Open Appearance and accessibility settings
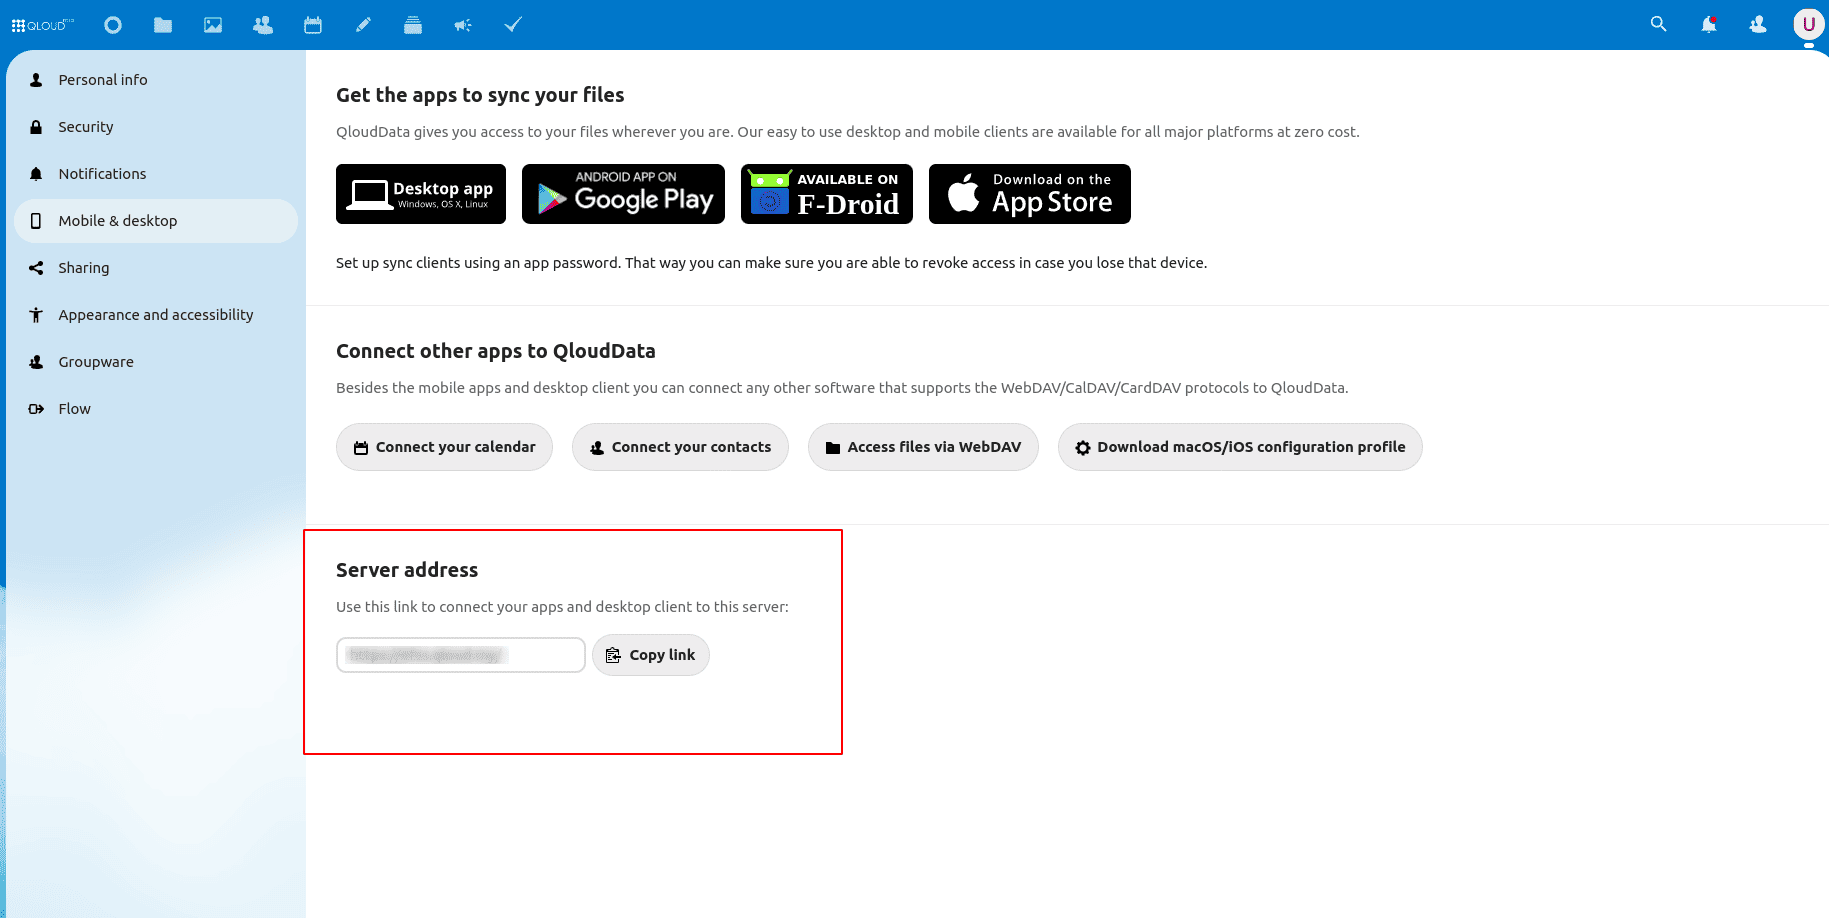1829x918 pixels. pos(156,315)
